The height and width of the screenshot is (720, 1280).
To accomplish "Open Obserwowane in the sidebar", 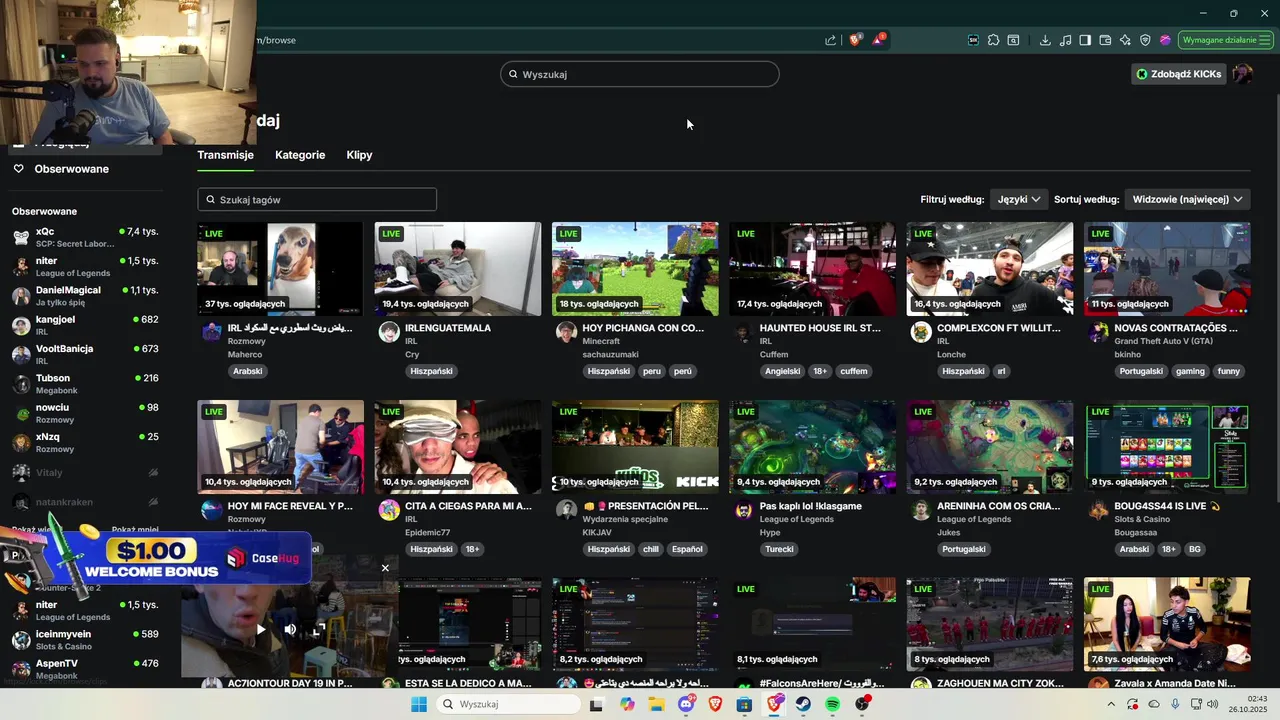I will 71,169.
